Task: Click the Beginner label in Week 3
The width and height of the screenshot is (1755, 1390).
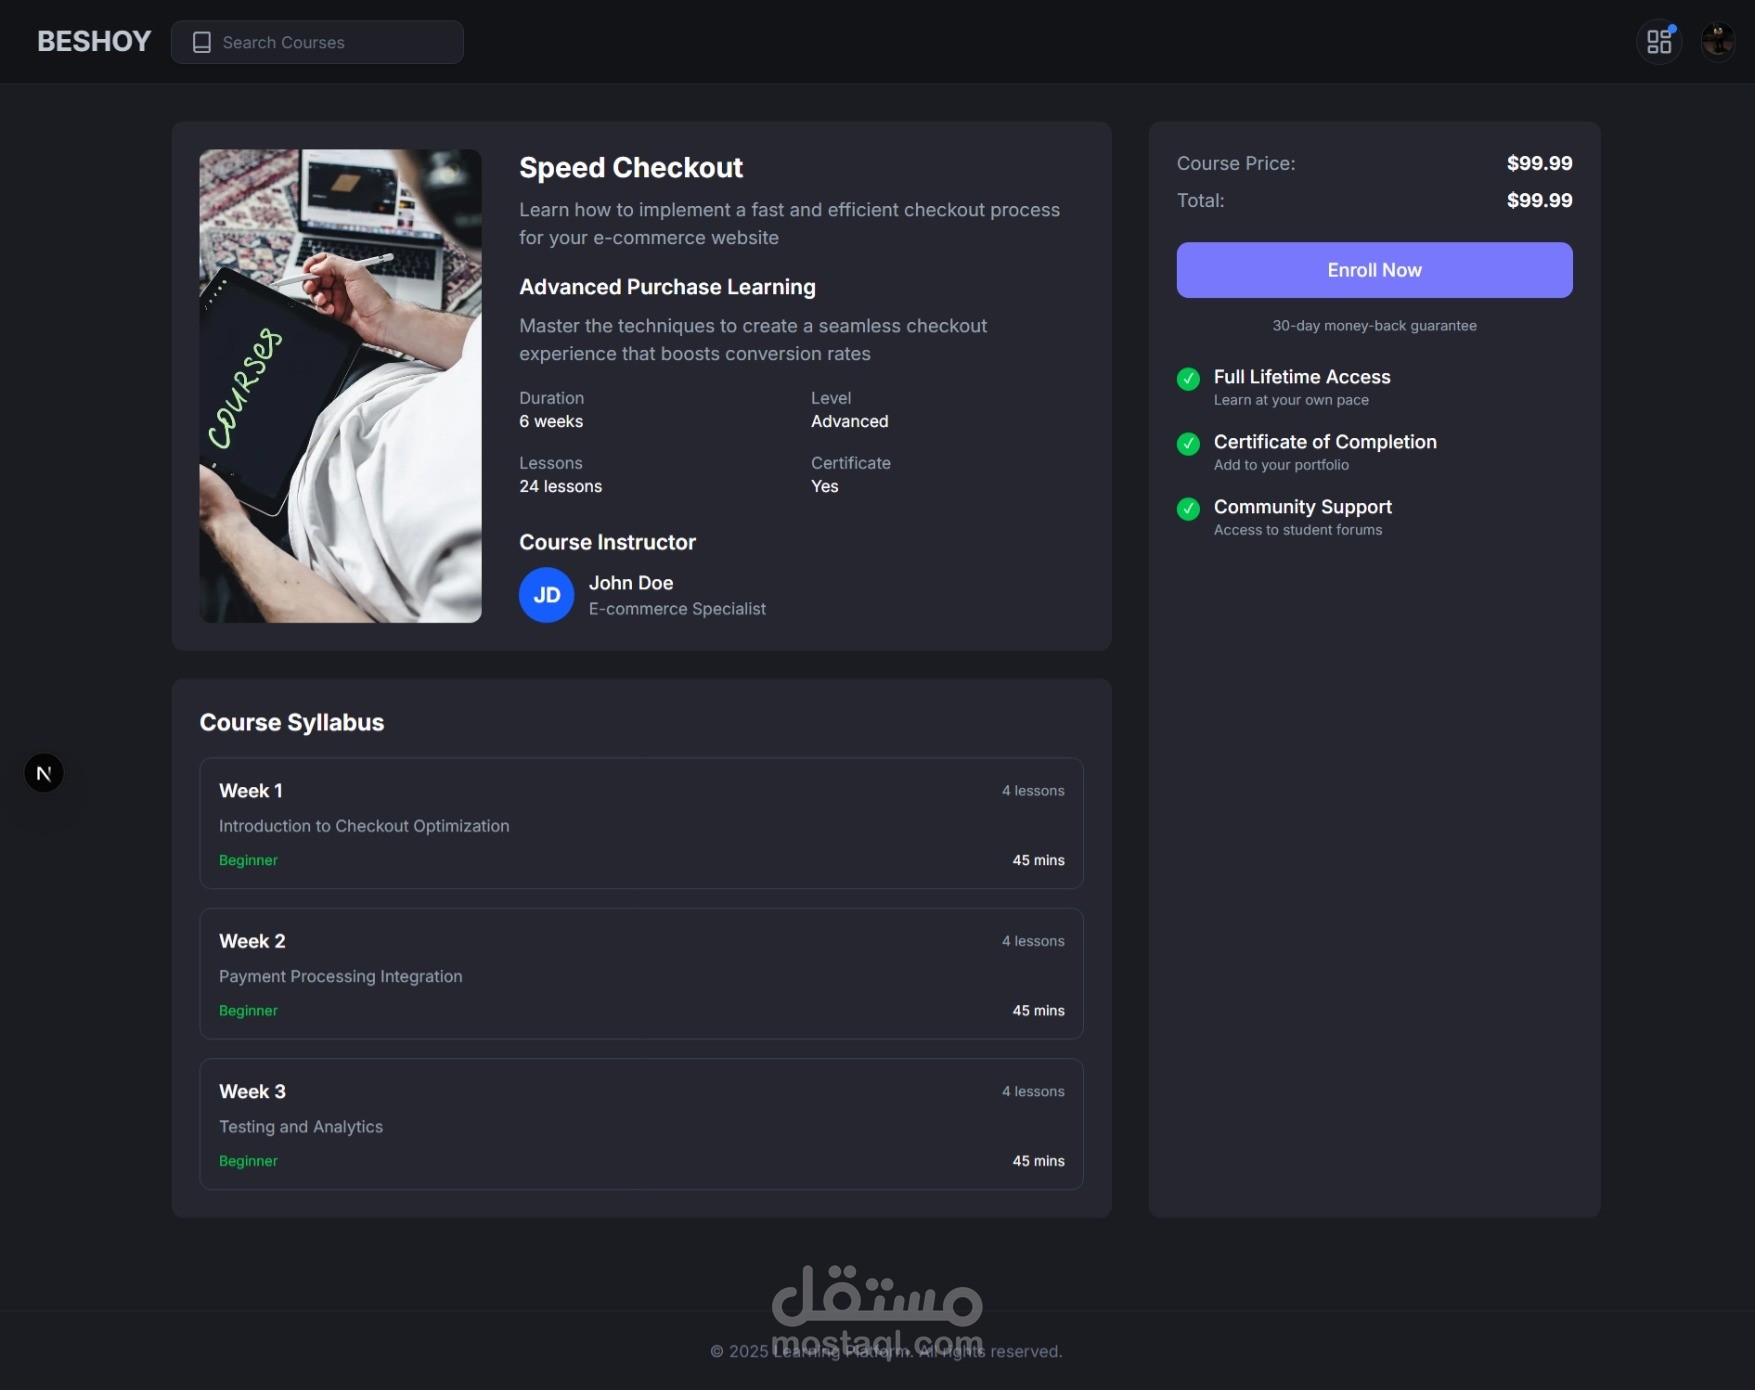Action: tap(248, 1161)
